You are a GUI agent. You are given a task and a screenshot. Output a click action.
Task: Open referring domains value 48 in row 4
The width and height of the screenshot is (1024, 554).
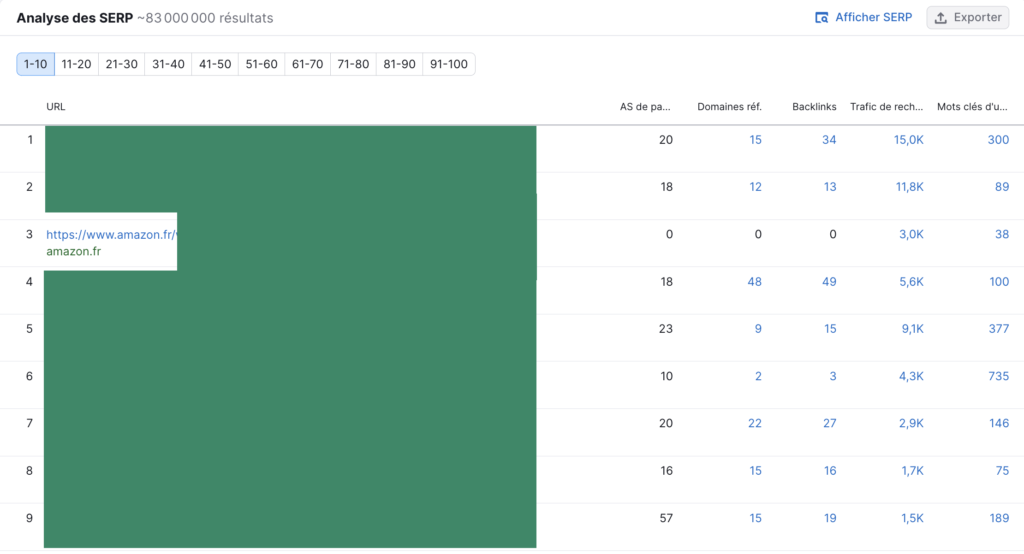tap(754, 282)
